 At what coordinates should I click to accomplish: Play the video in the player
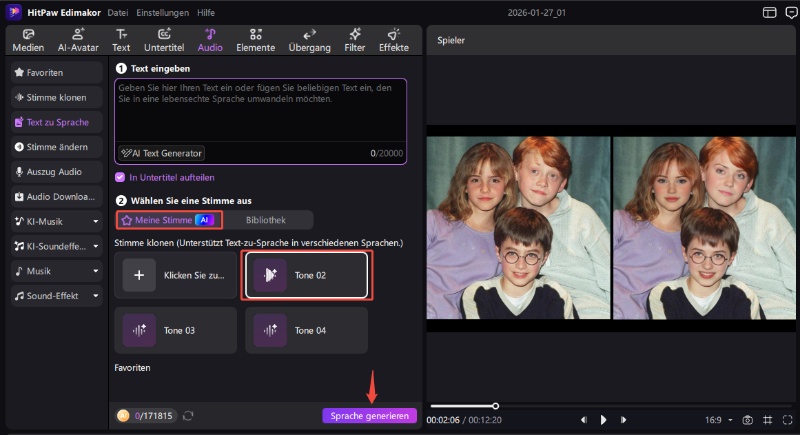coord(604,420)
